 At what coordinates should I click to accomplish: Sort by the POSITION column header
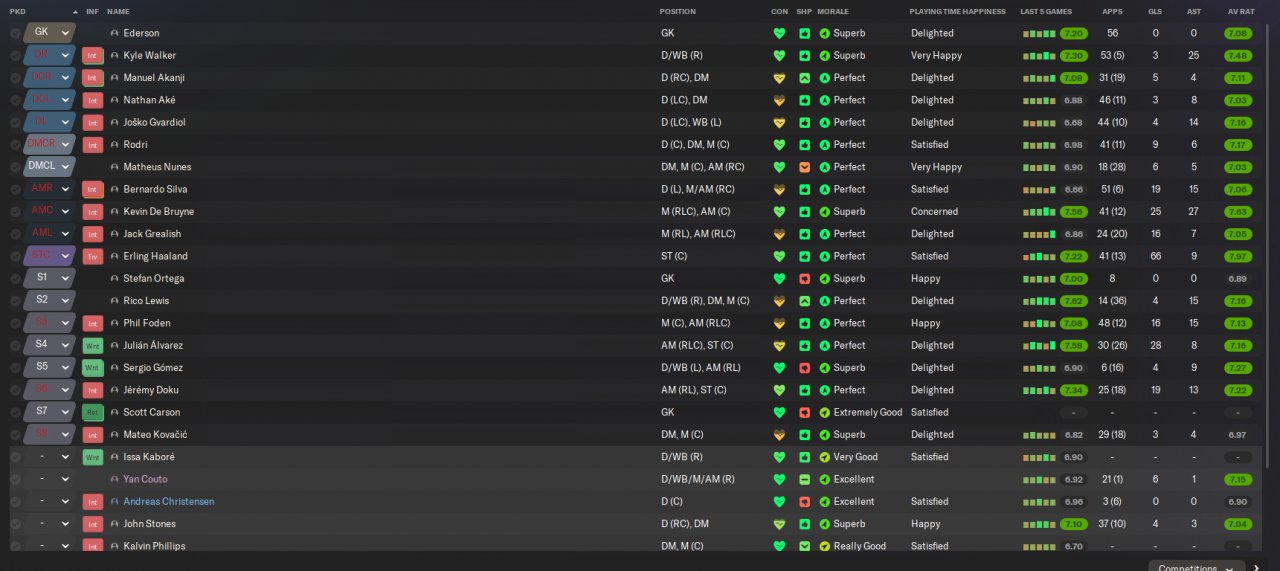click(x=677, y=11)
